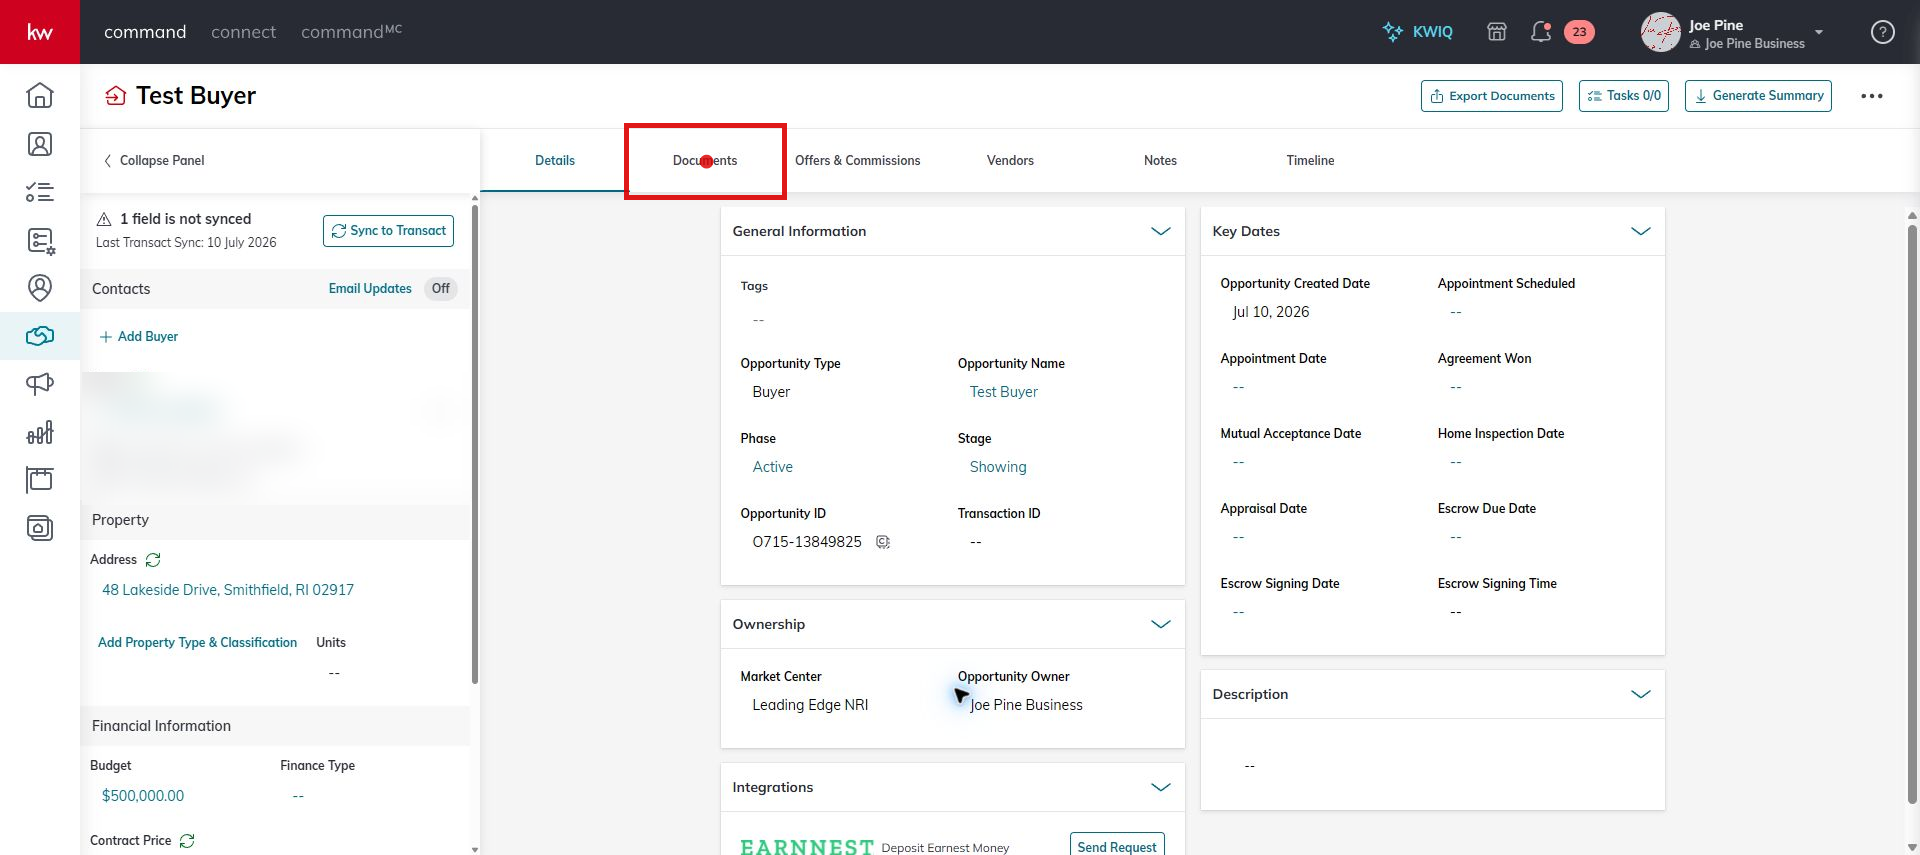This screenshot has height=855, width=1920.
Task: Open the Opportunities handshake sidebar icon
Action: click(x=40, y=336)
